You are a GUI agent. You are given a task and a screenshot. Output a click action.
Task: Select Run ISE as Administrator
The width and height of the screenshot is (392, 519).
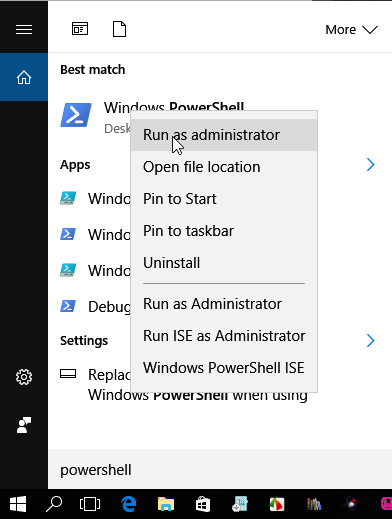(x=224, y=336)
